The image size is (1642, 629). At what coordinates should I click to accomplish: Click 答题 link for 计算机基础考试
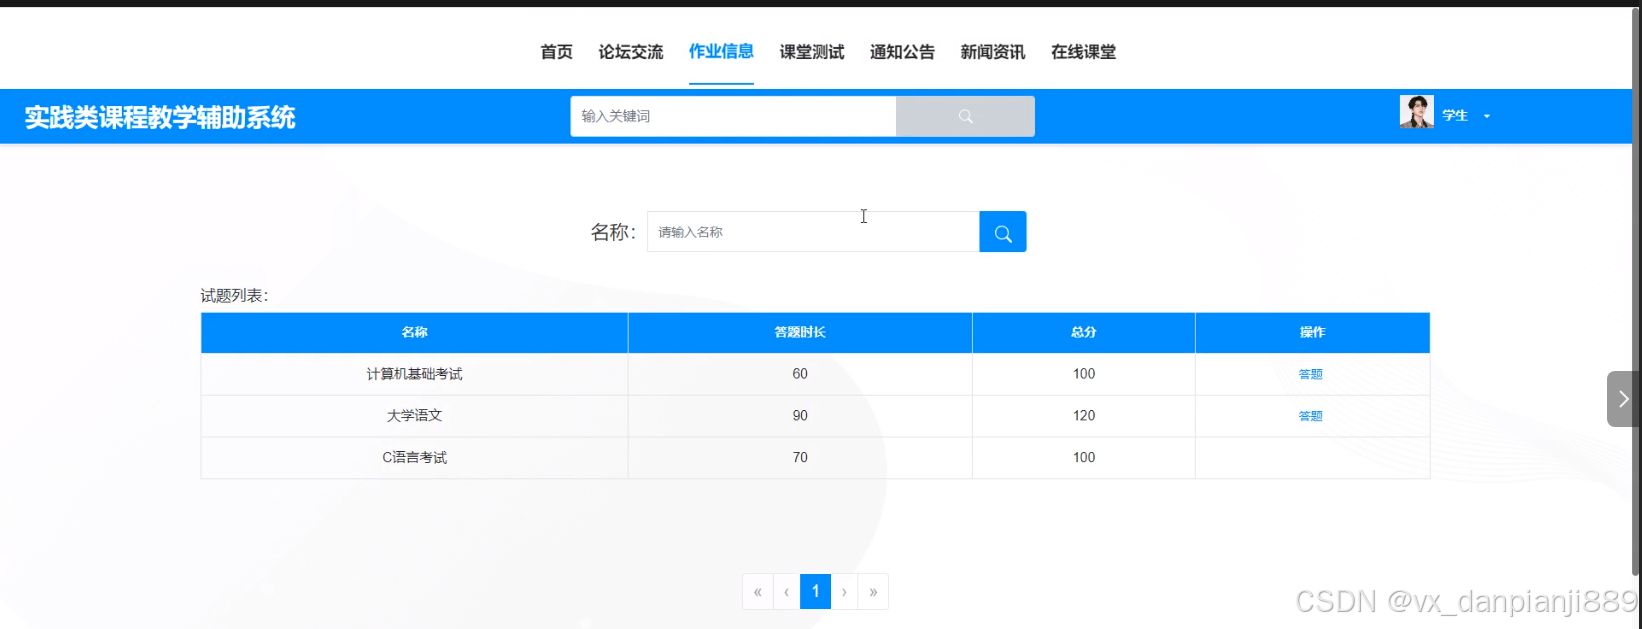click(x=1310, y=374)
